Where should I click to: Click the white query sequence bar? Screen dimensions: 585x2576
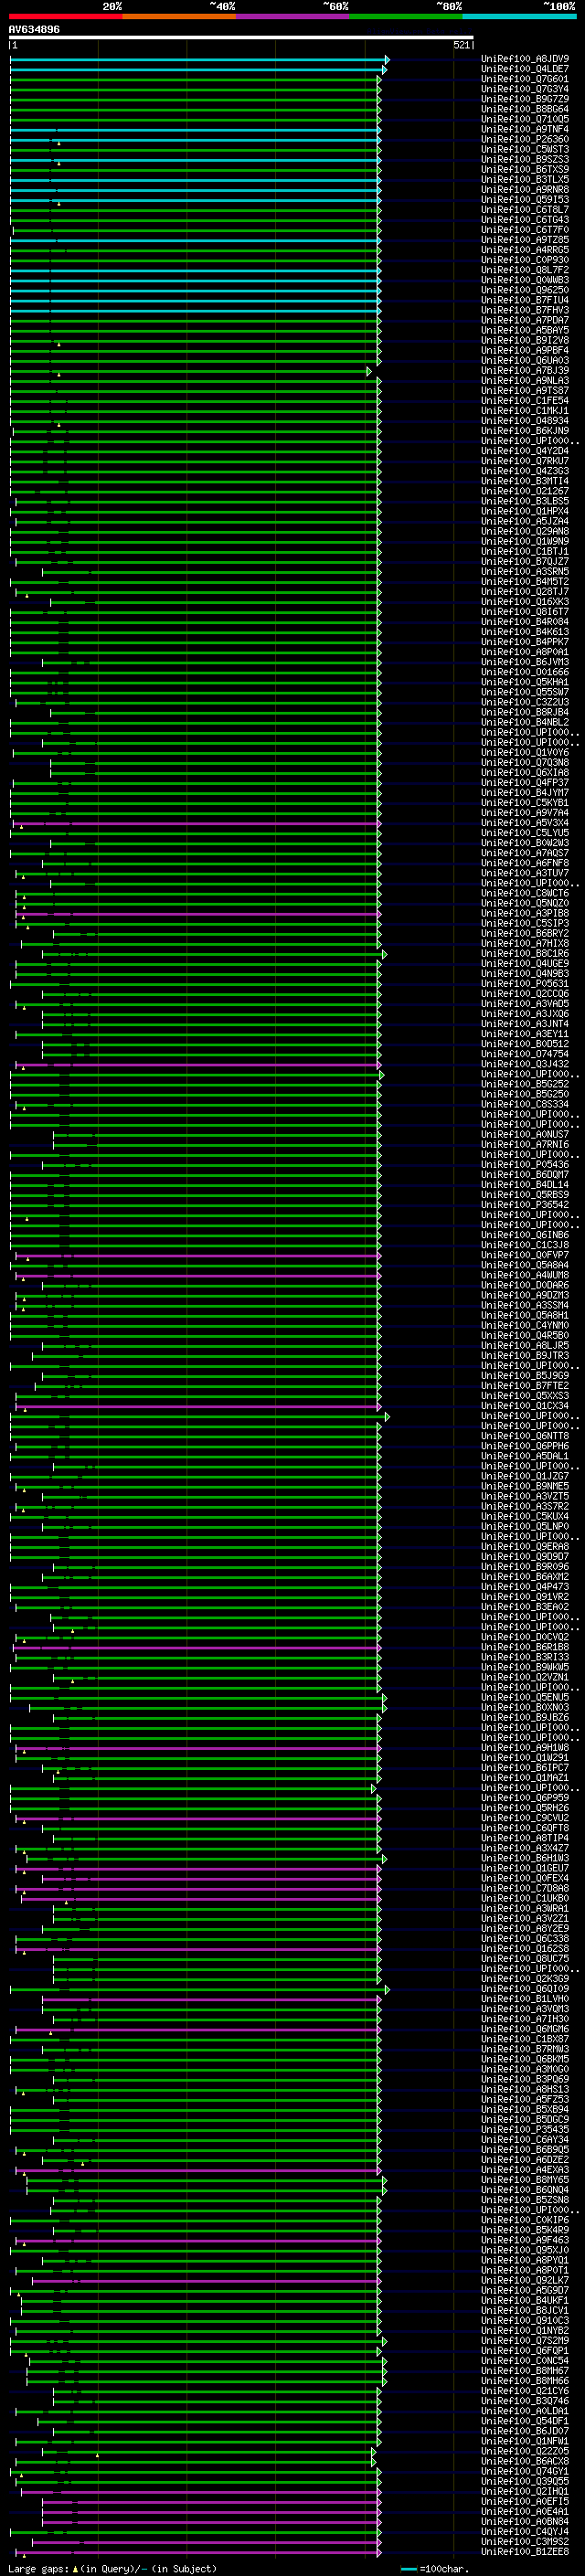[241, 37]
